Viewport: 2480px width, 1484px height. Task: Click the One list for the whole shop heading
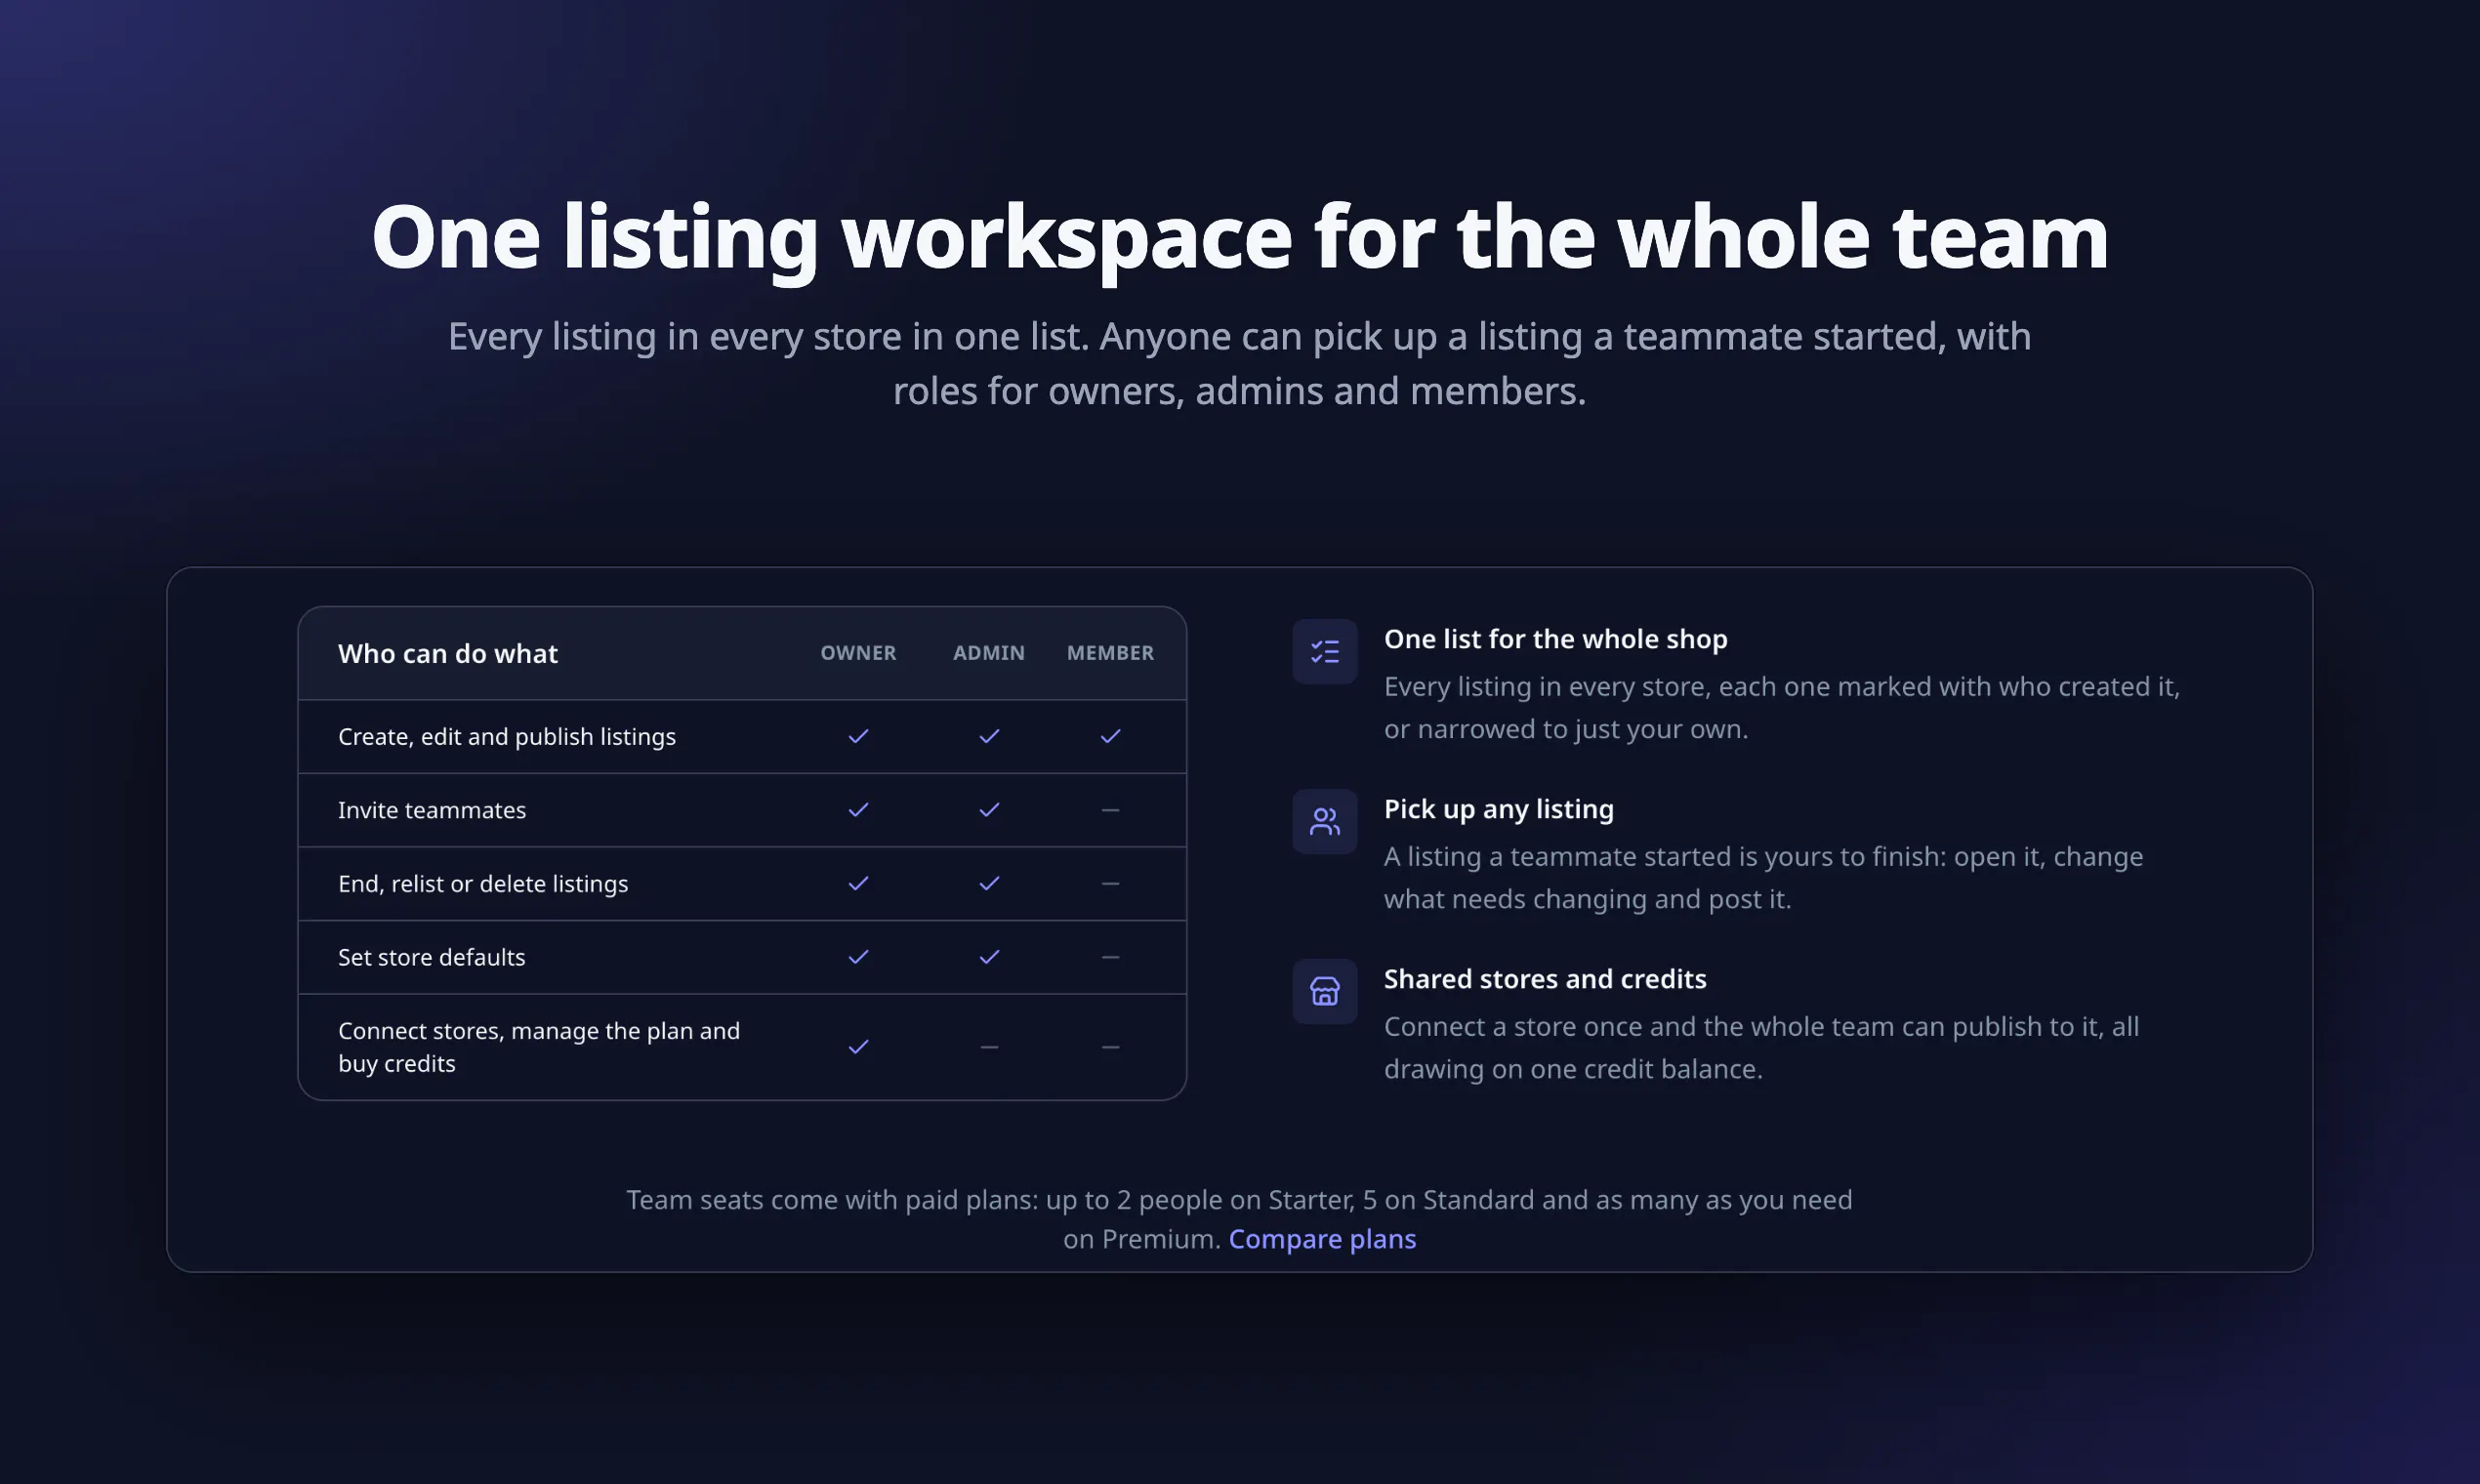1556,639
